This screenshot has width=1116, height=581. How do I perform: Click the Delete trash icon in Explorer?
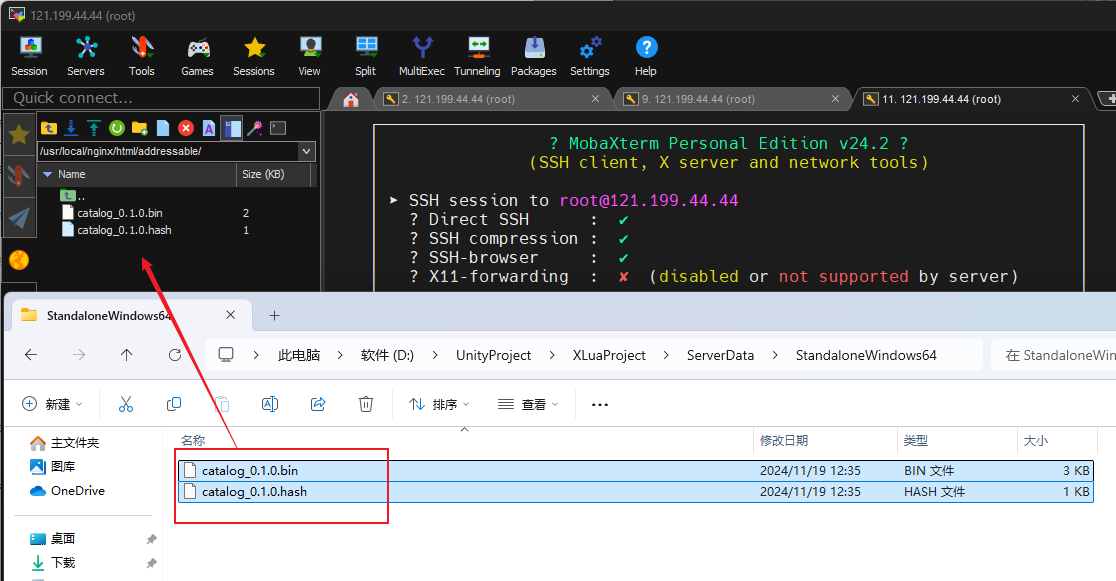pos(366,404)
